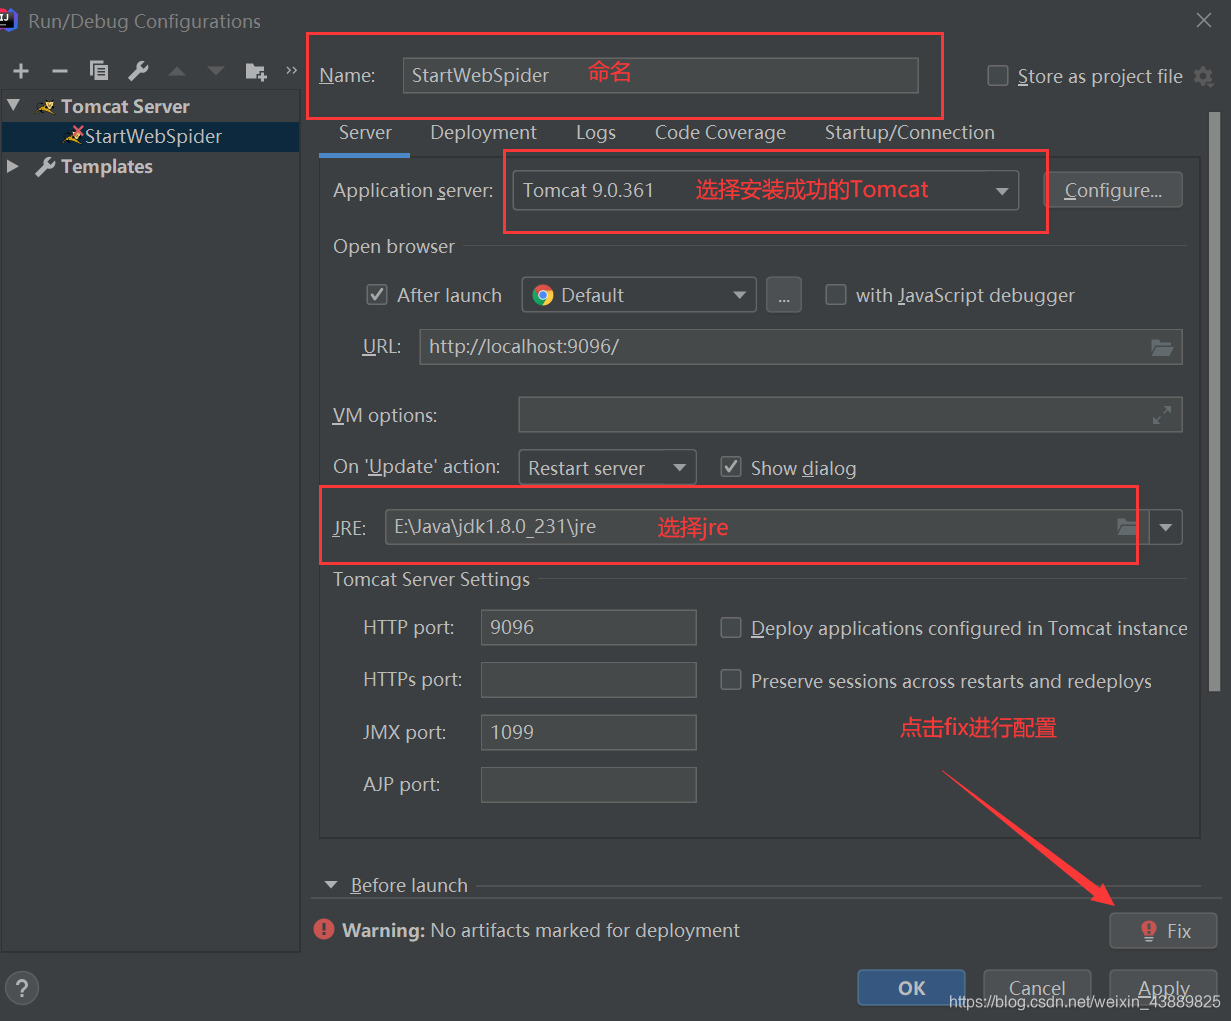Click the HTTP port field
The width and height of the screenshot is (1231, 1021).
(x=588, y=627)
